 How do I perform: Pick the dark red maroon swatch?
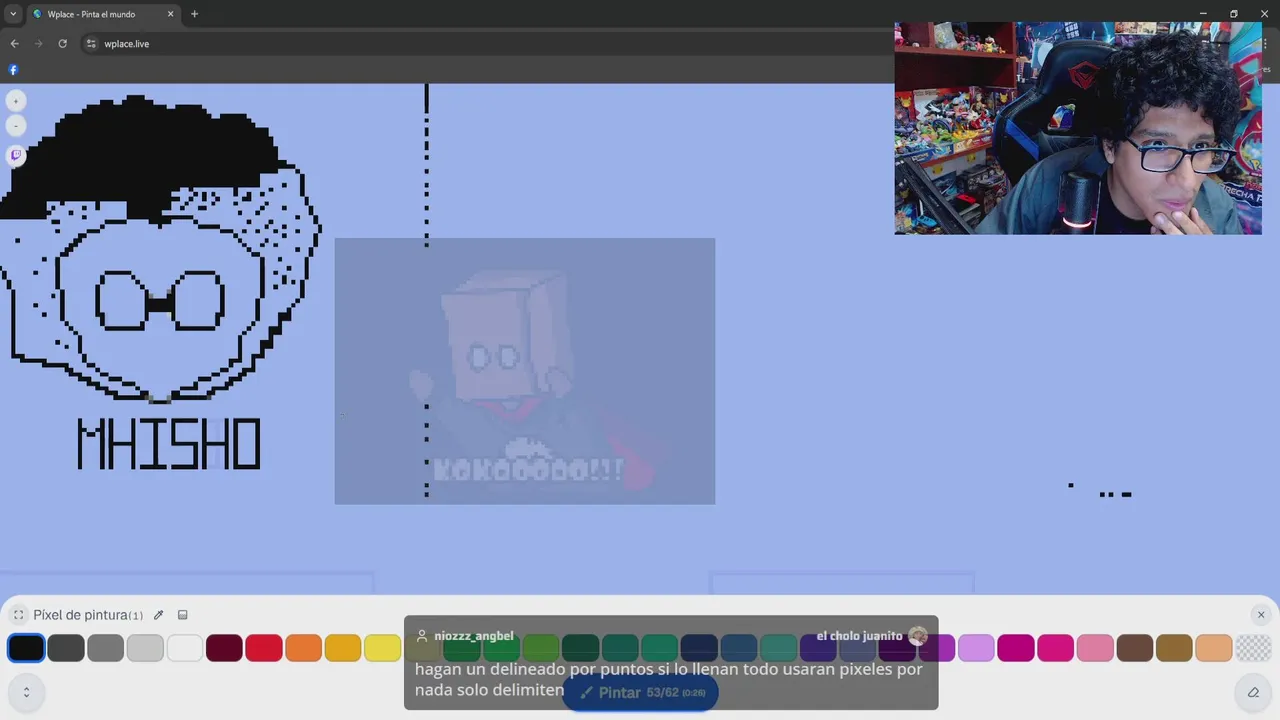(224, 648)
